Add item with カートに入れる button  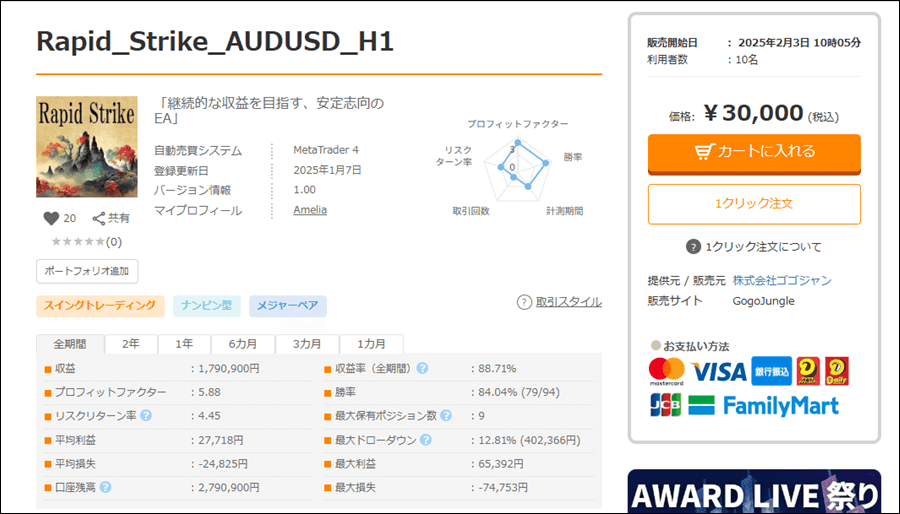(754, 152)
